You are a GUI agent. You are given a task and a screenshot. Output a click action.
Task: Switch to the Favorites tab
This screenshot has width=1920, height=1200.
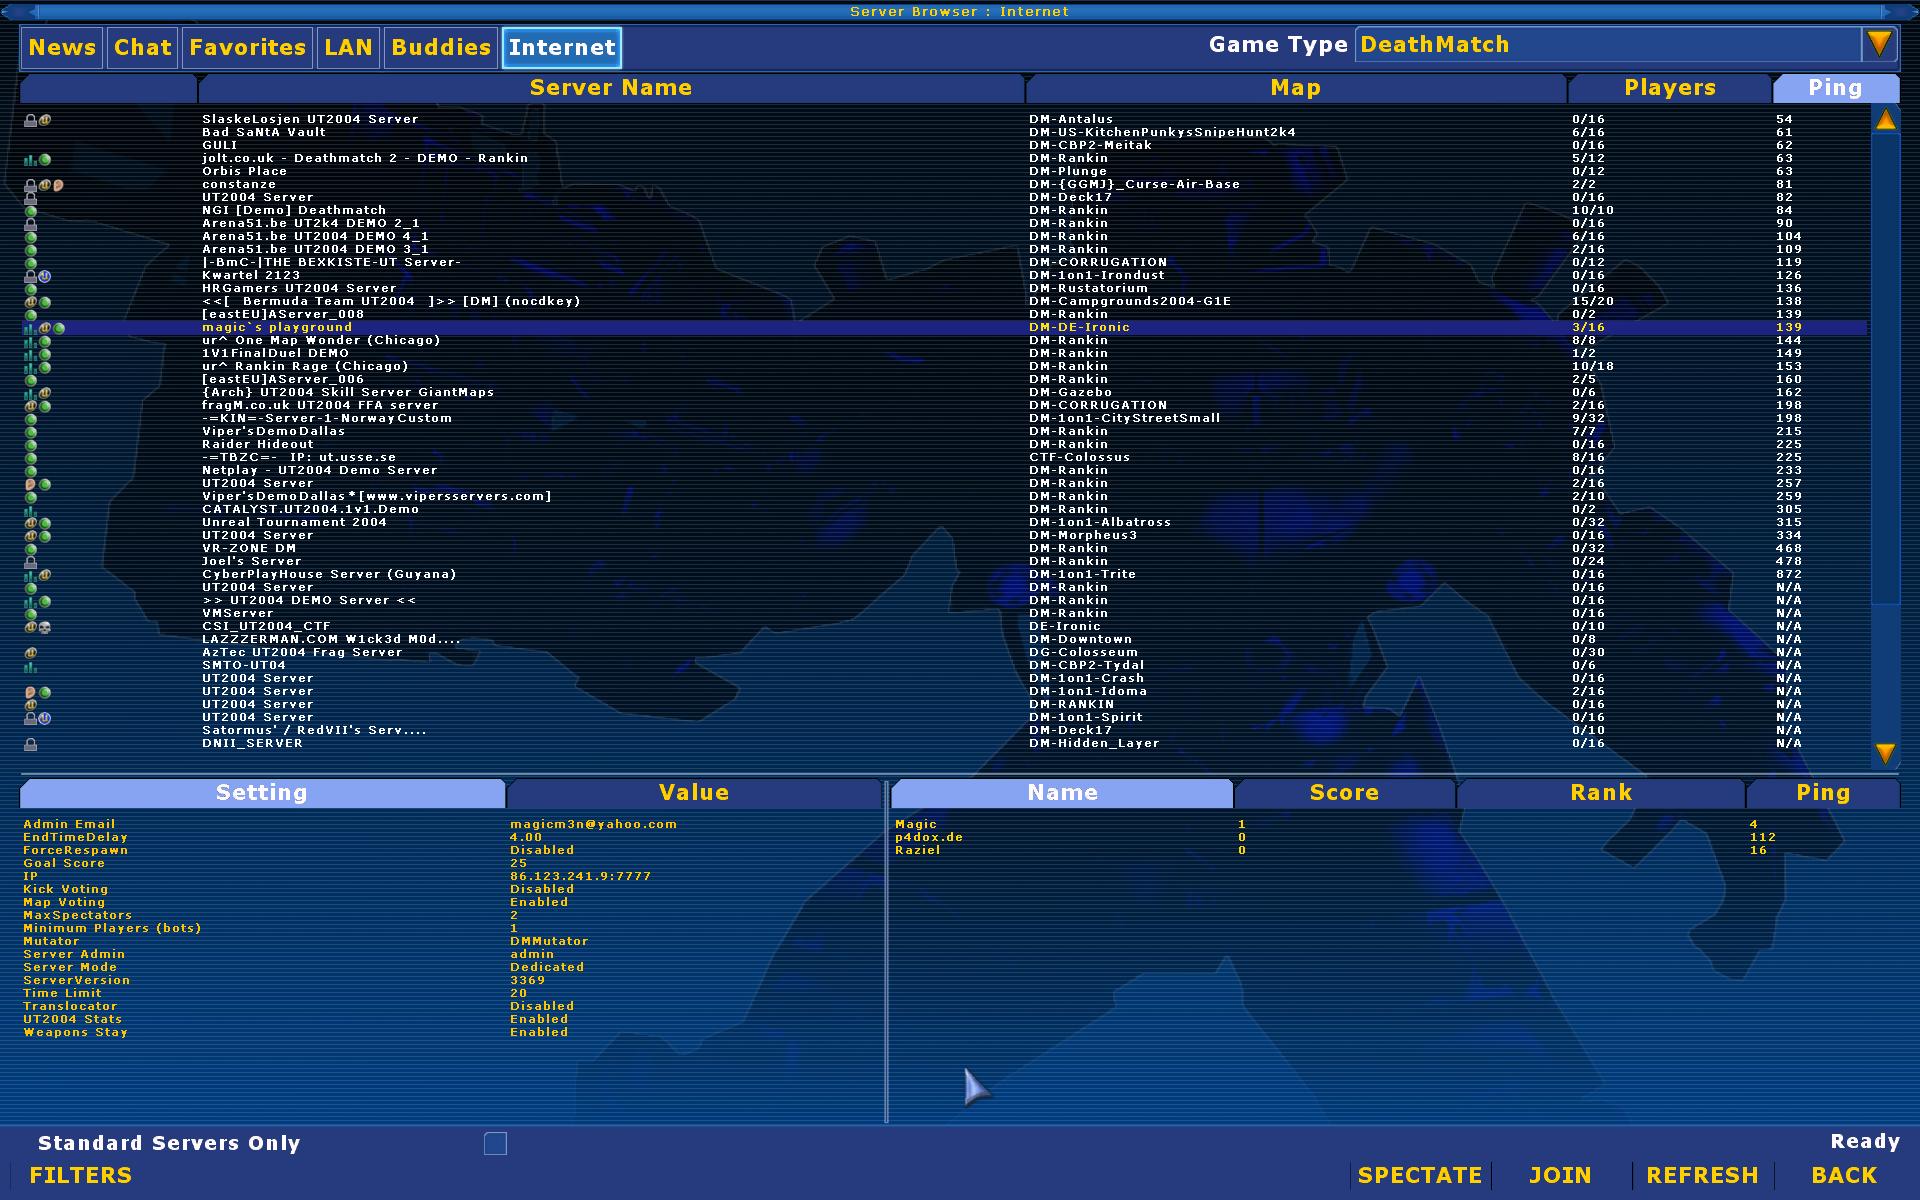[247, 47]
